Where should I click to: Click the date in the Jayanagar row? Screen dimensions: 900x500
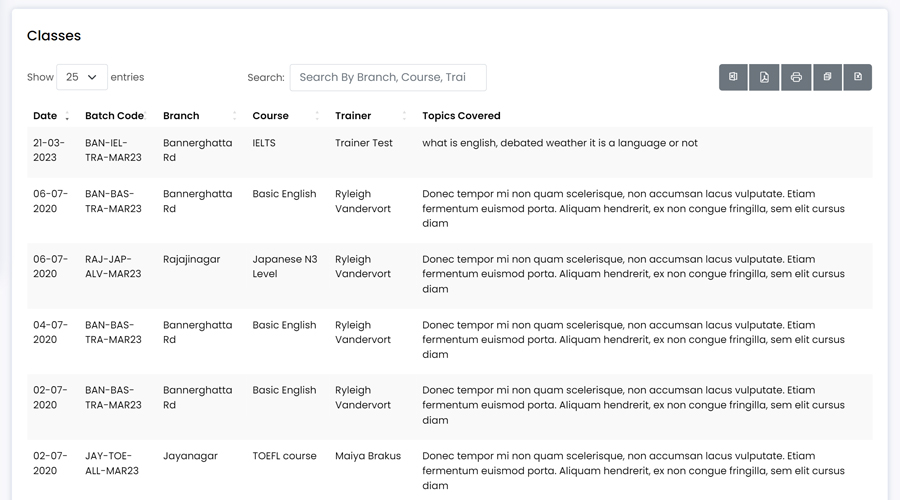pos(50,463)
